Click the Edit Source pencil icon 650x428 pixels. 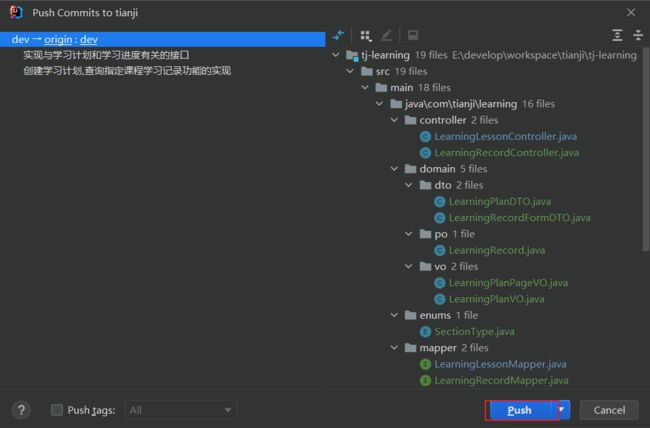(386, 36)
